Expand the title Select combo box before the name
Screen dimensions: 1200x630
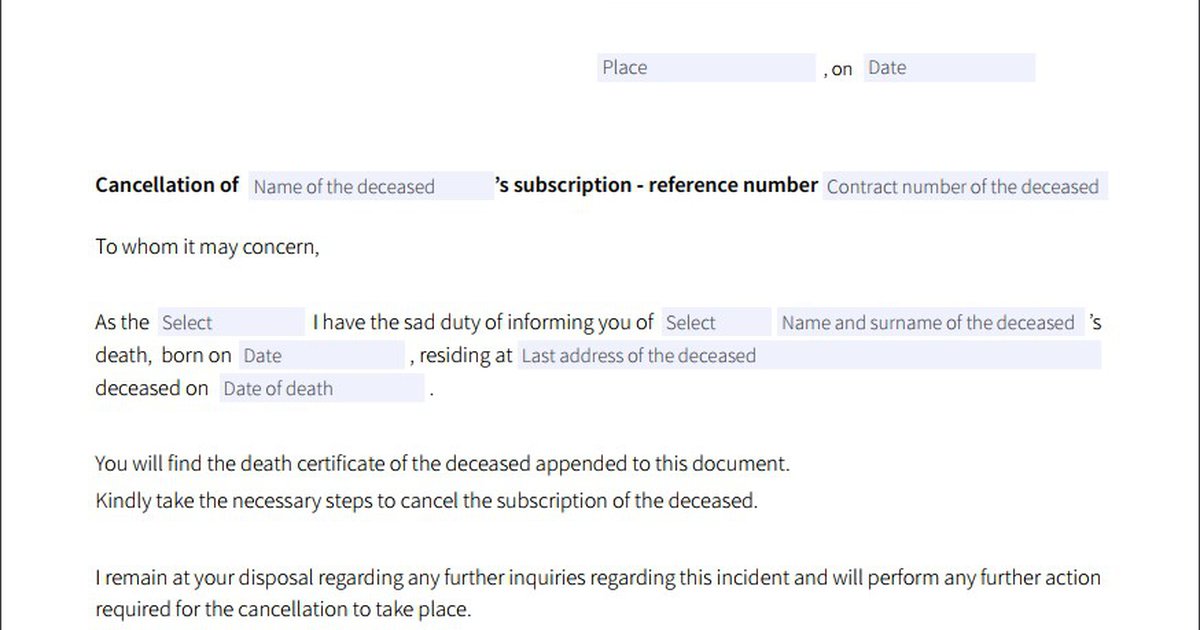tap(716, 322)
